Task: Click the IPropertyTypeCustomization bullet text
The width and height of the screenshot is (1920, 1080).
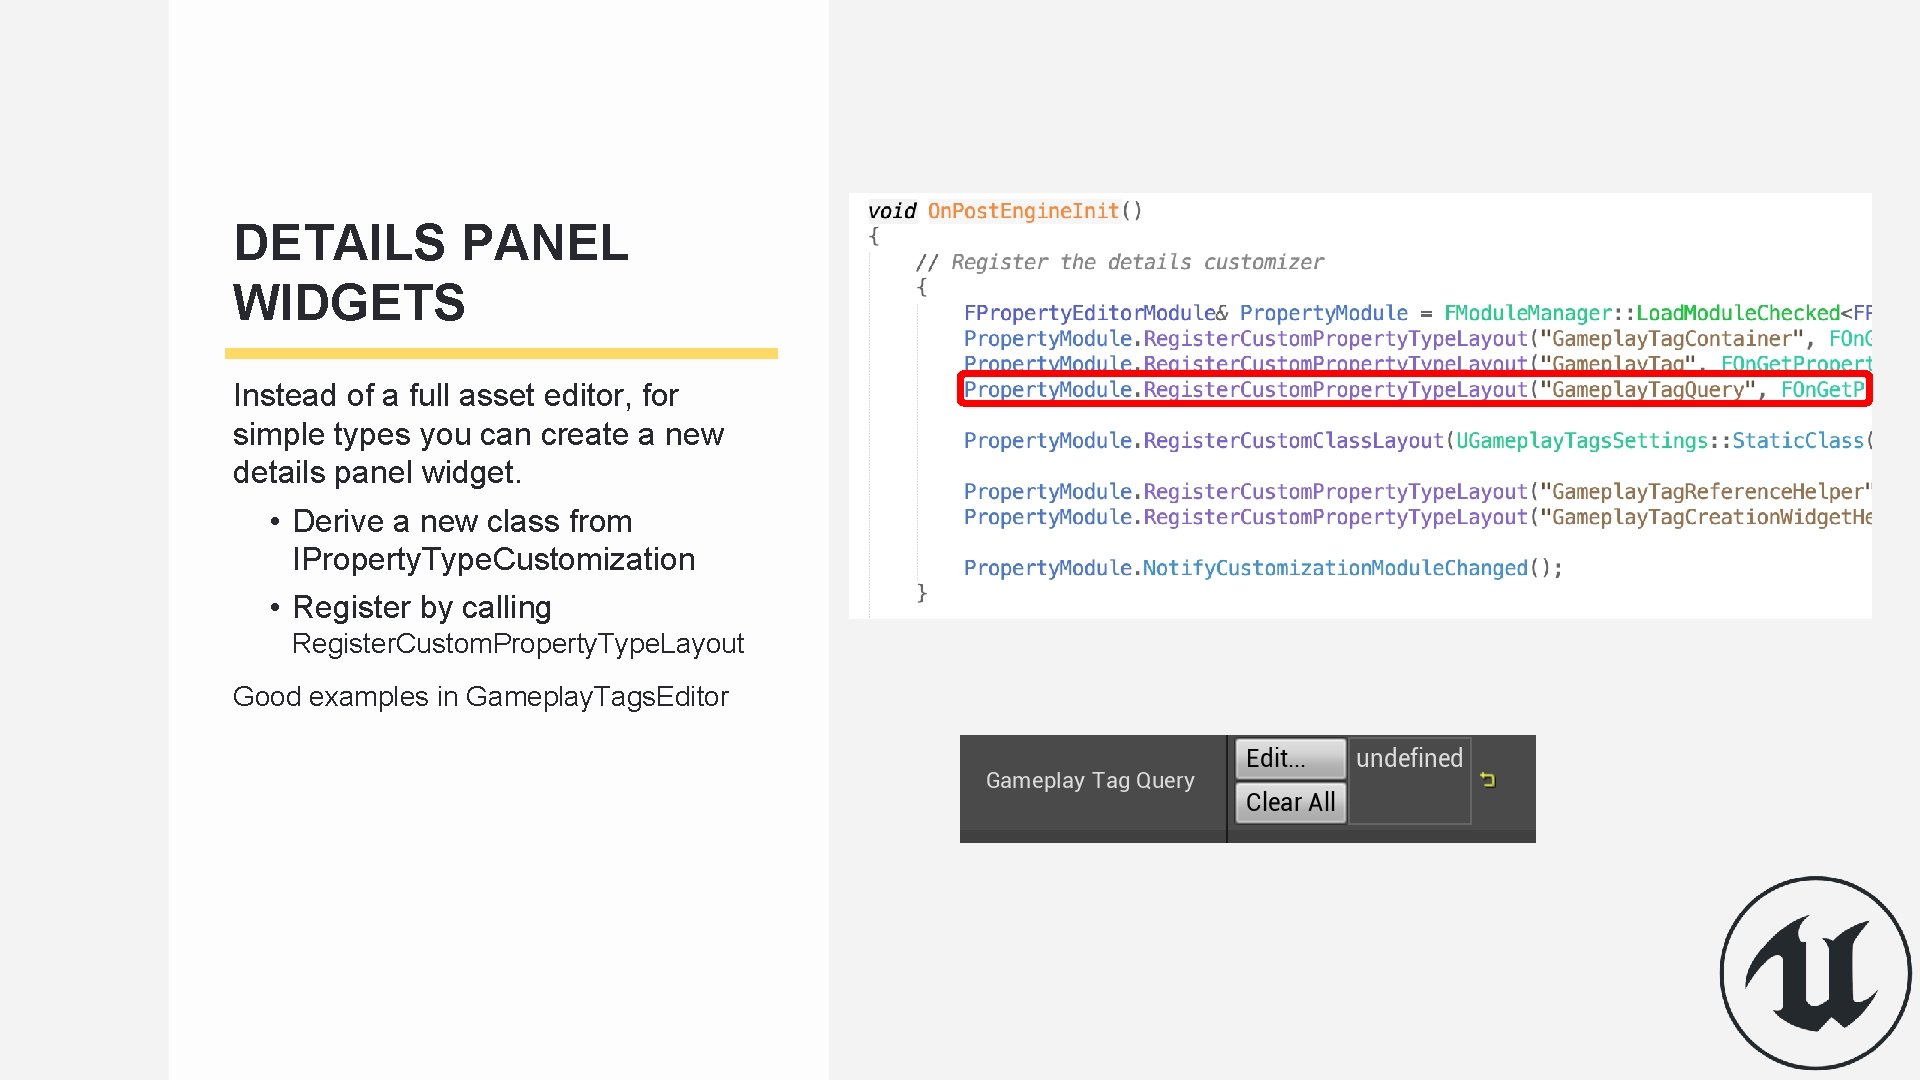Action: (x=493, y=559)
